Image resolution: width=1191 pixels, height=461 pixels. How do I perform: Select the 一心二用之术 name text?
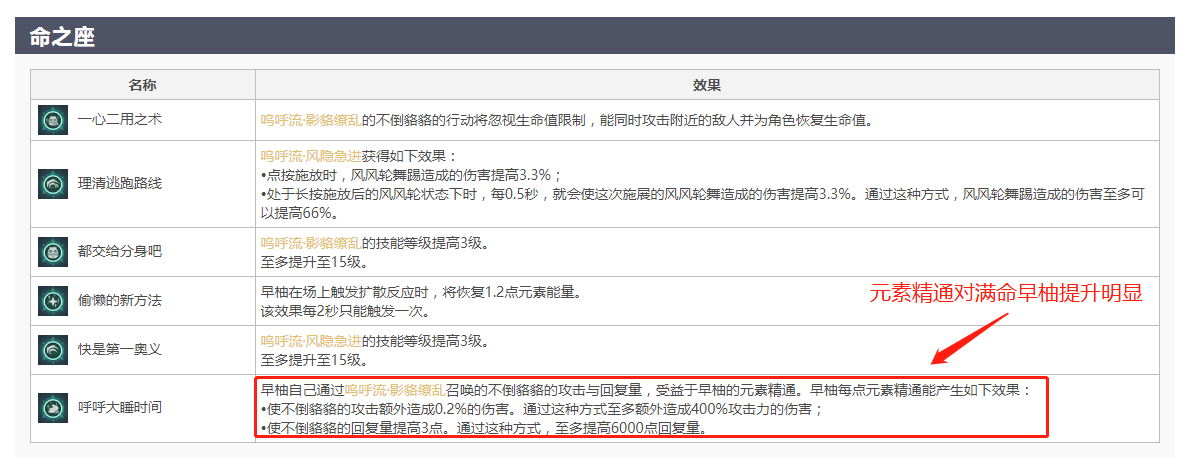point(119,120)
